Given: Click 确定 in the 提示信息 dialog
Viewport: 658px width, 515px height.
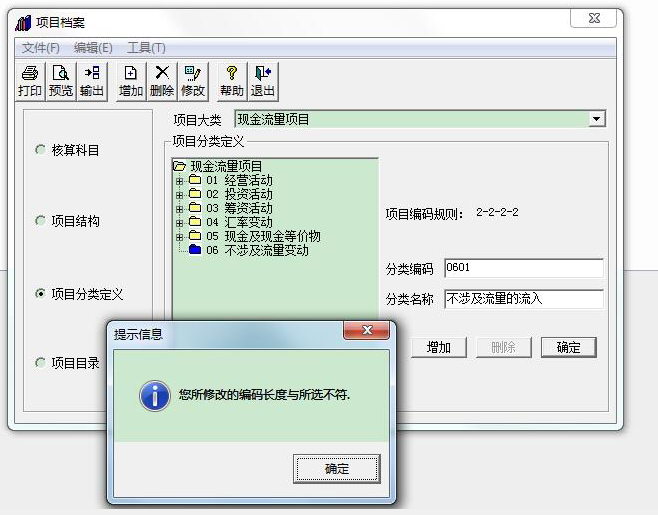Looking at the screenshot, I should [337, 469].
